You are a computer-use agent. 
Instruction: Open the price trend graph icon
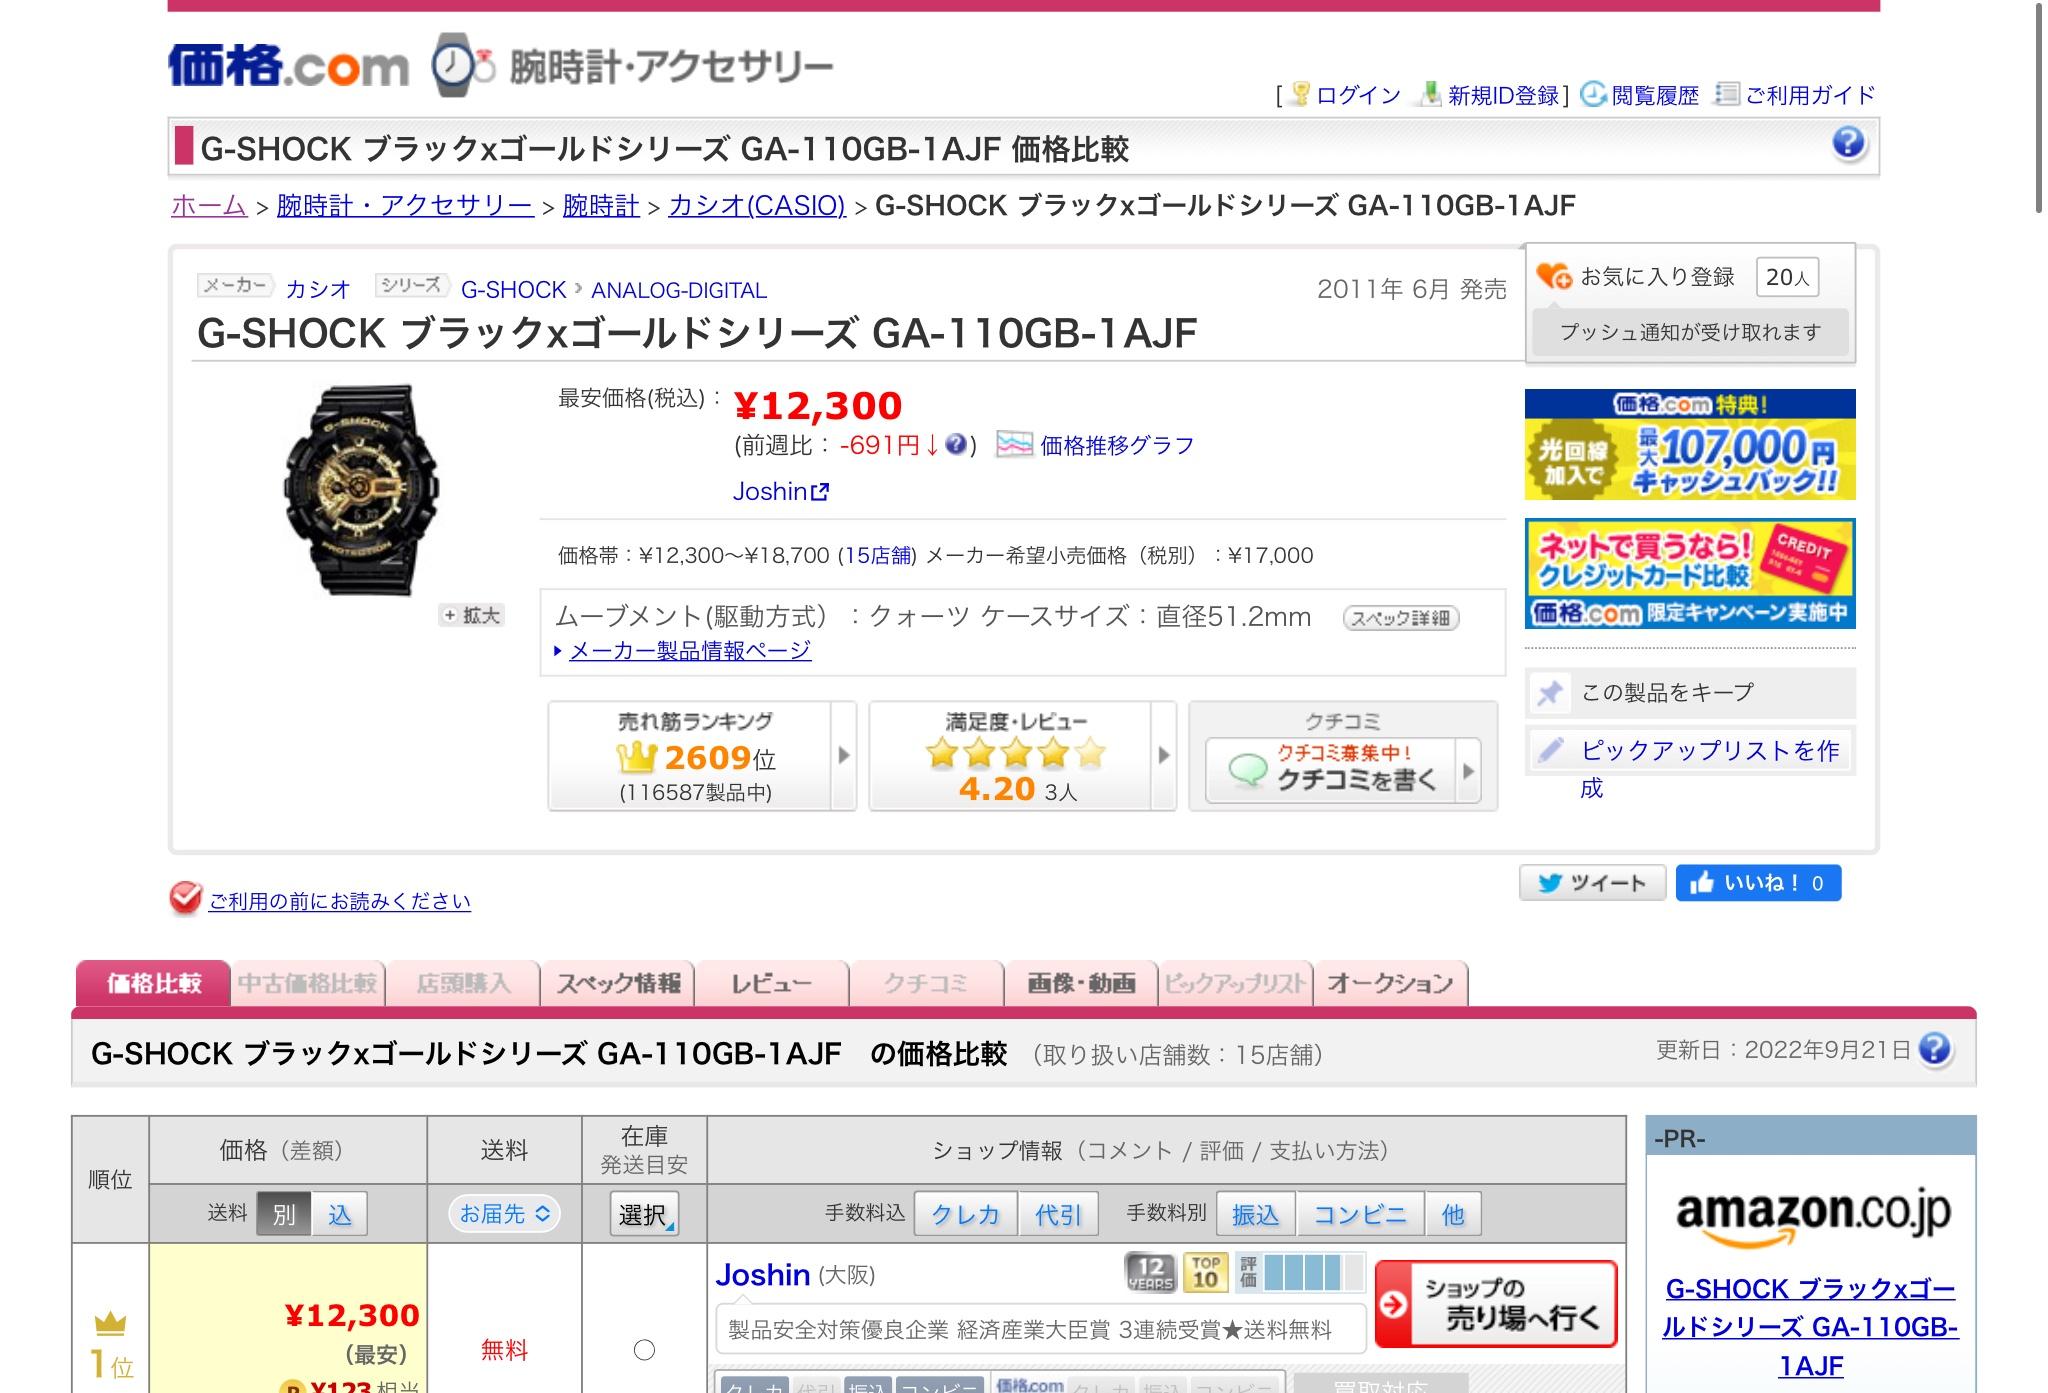point(1013,445)
